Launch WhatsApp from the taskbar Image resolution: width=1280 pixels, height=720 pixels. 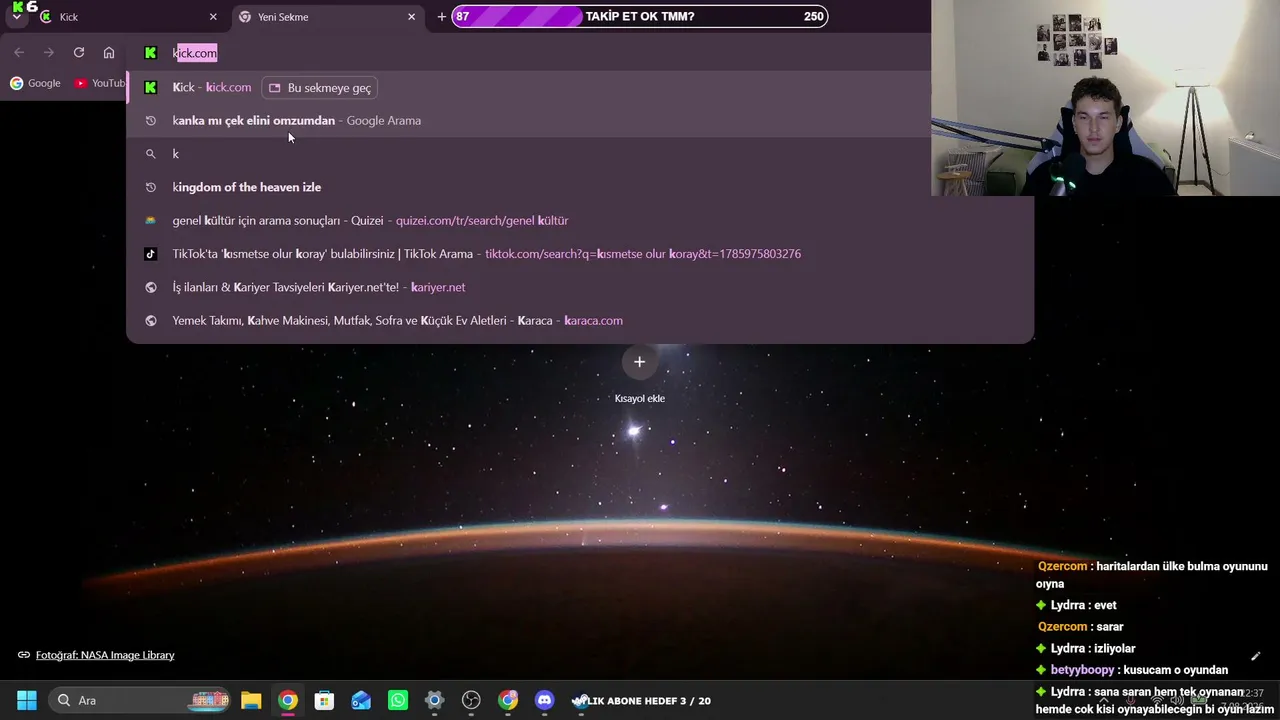click(398, 700)
